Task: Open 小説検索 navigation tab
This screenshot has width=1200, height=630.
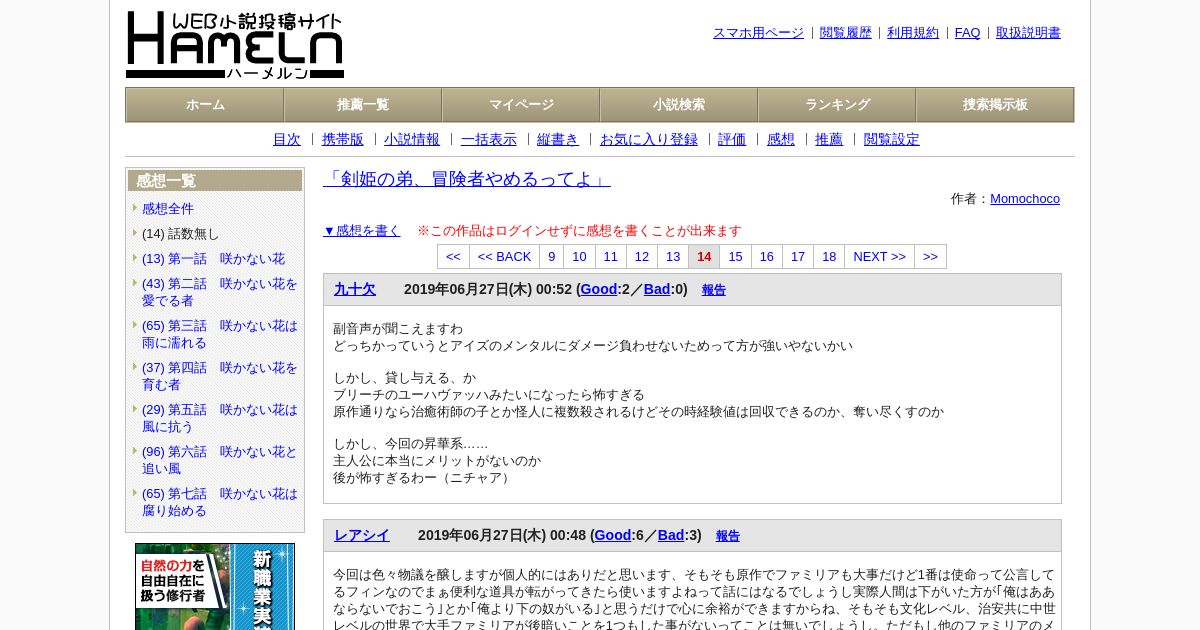Action: [679, 105]
